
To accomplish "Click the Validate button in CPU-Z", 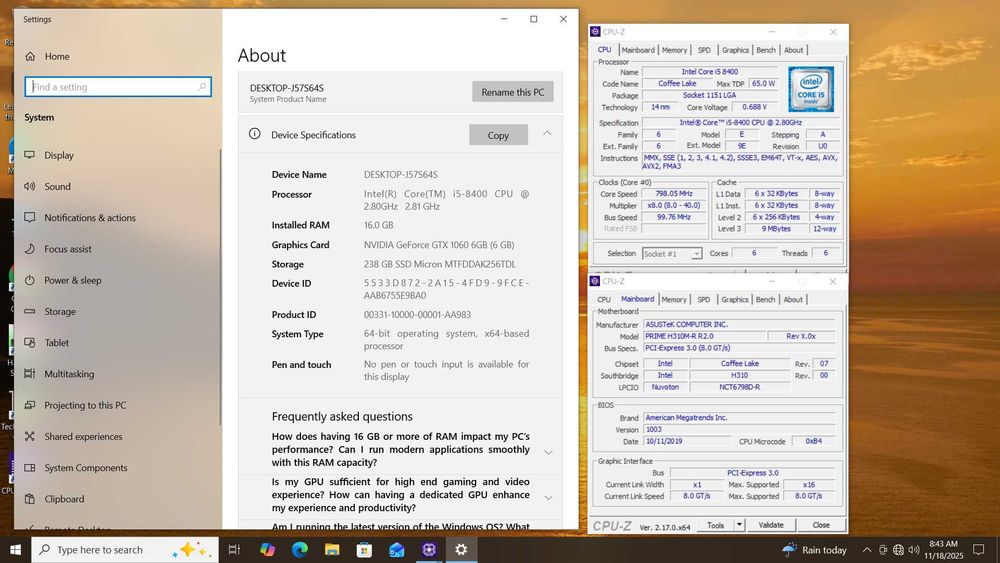I will point(770,525).
